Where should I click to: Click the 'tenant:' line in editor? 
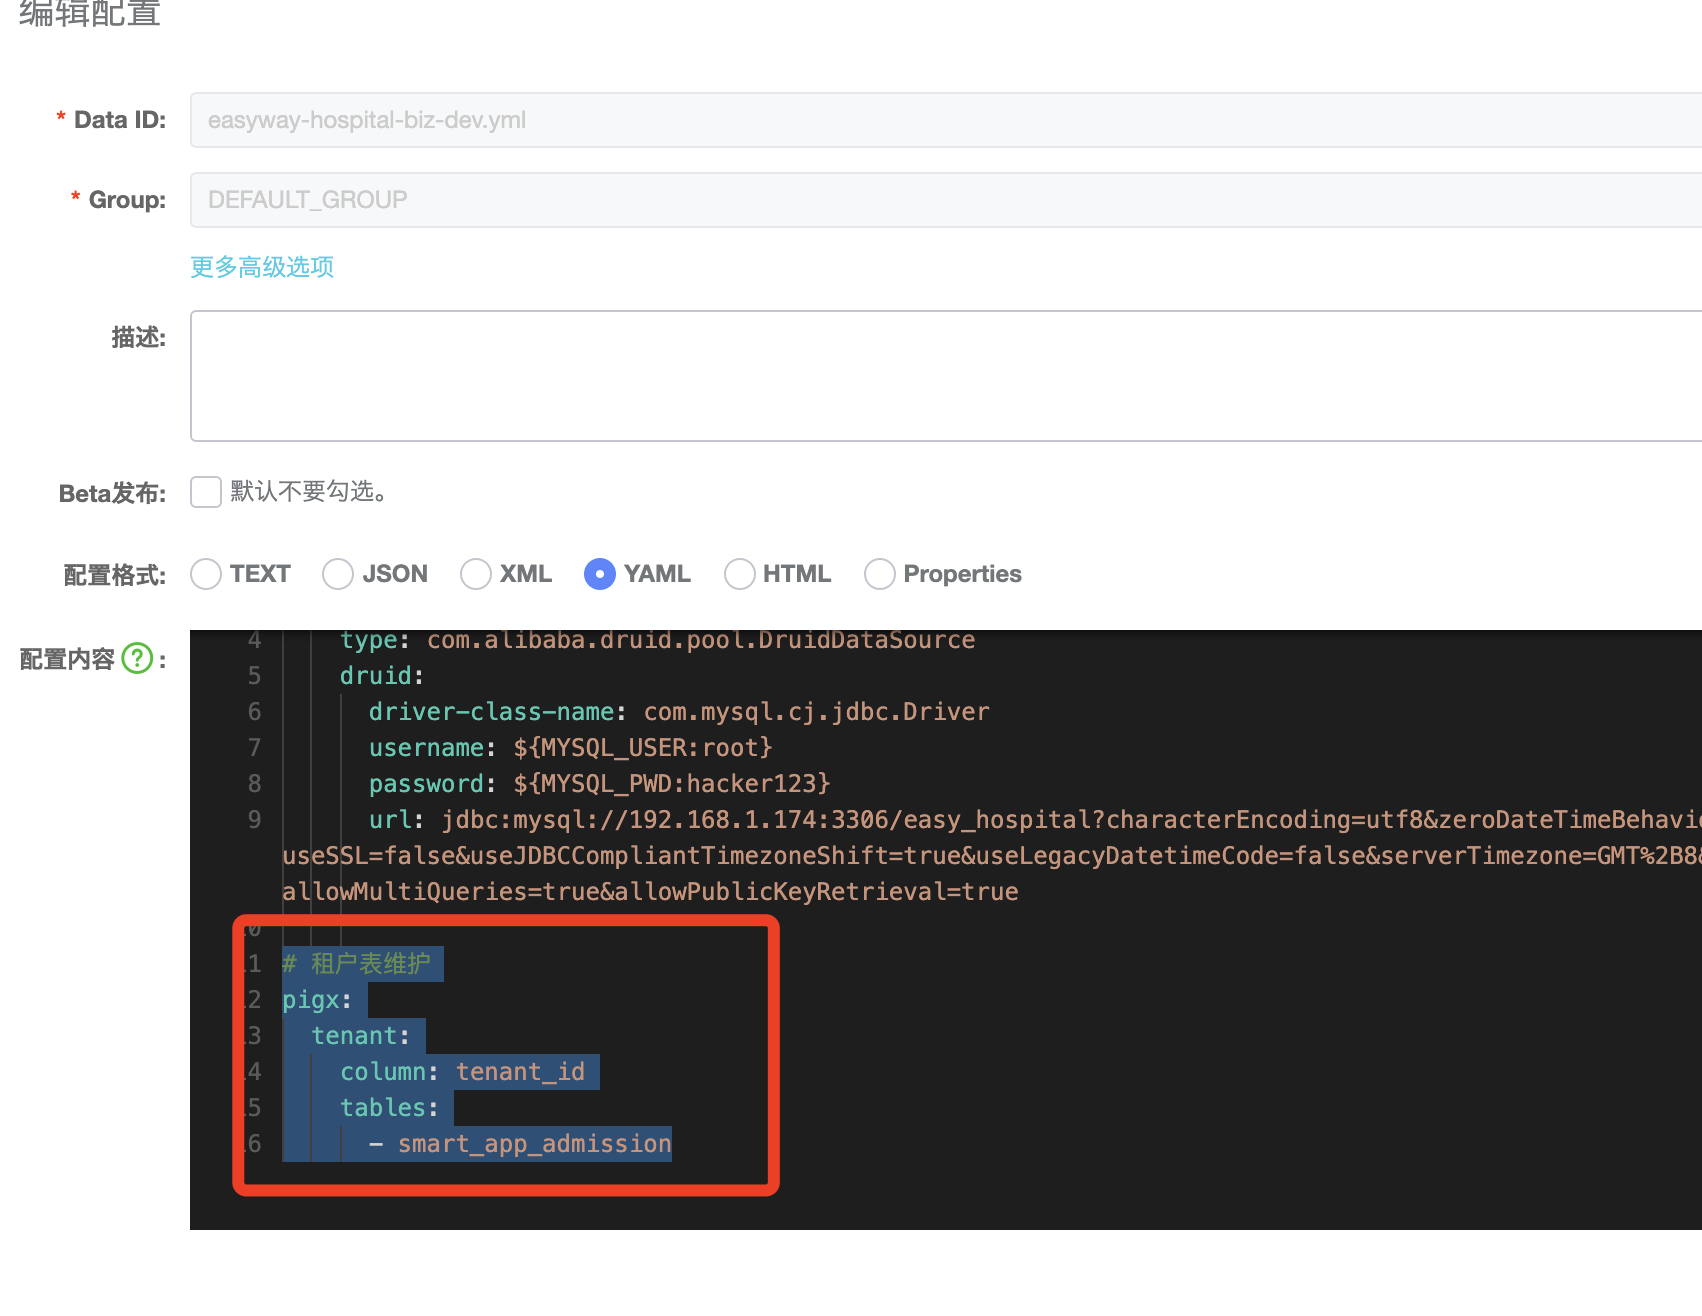coord(360,1036)
